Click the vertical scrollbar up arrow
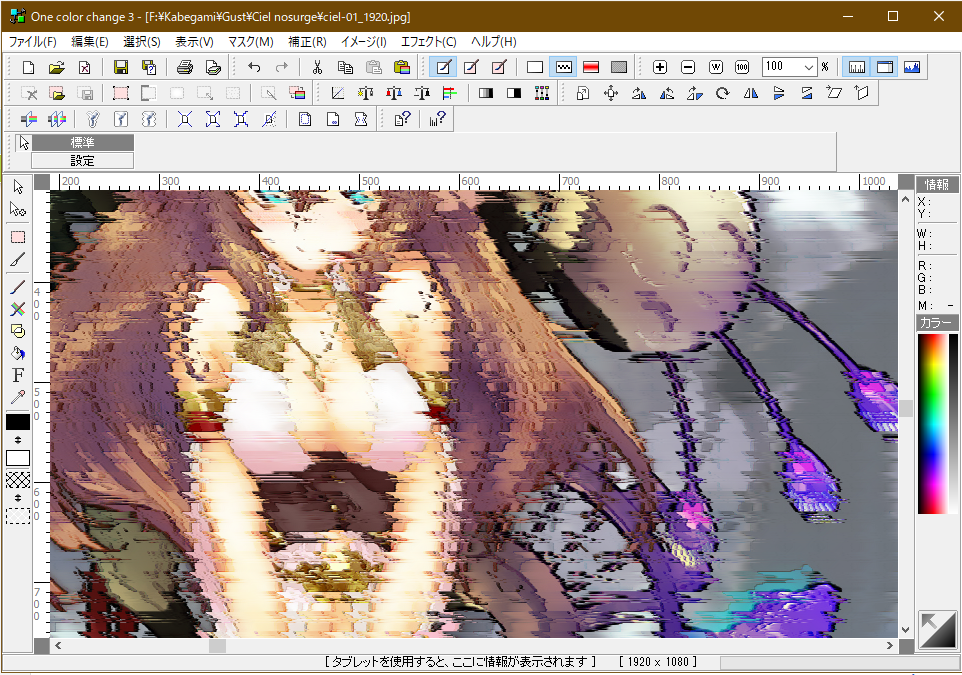962x675 pixels. tap(906, 199)
